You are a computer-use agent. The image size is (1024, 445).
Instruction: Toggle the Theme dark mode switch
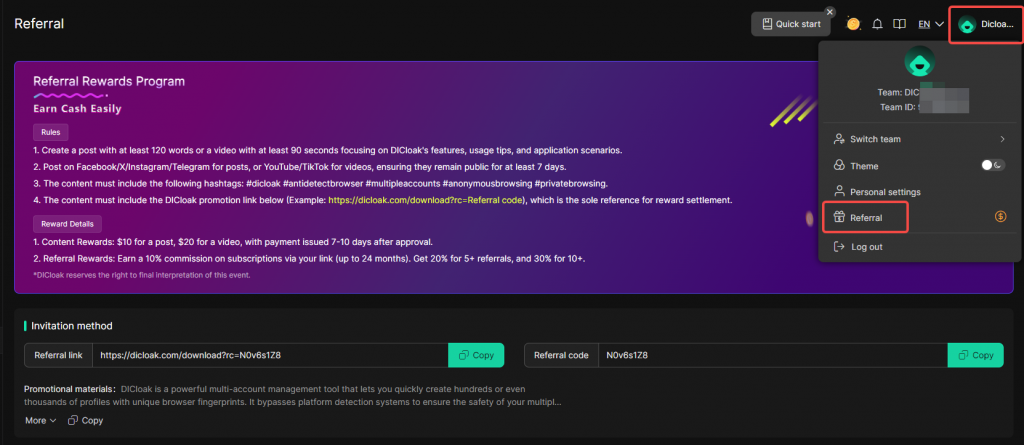coord(993,165)
